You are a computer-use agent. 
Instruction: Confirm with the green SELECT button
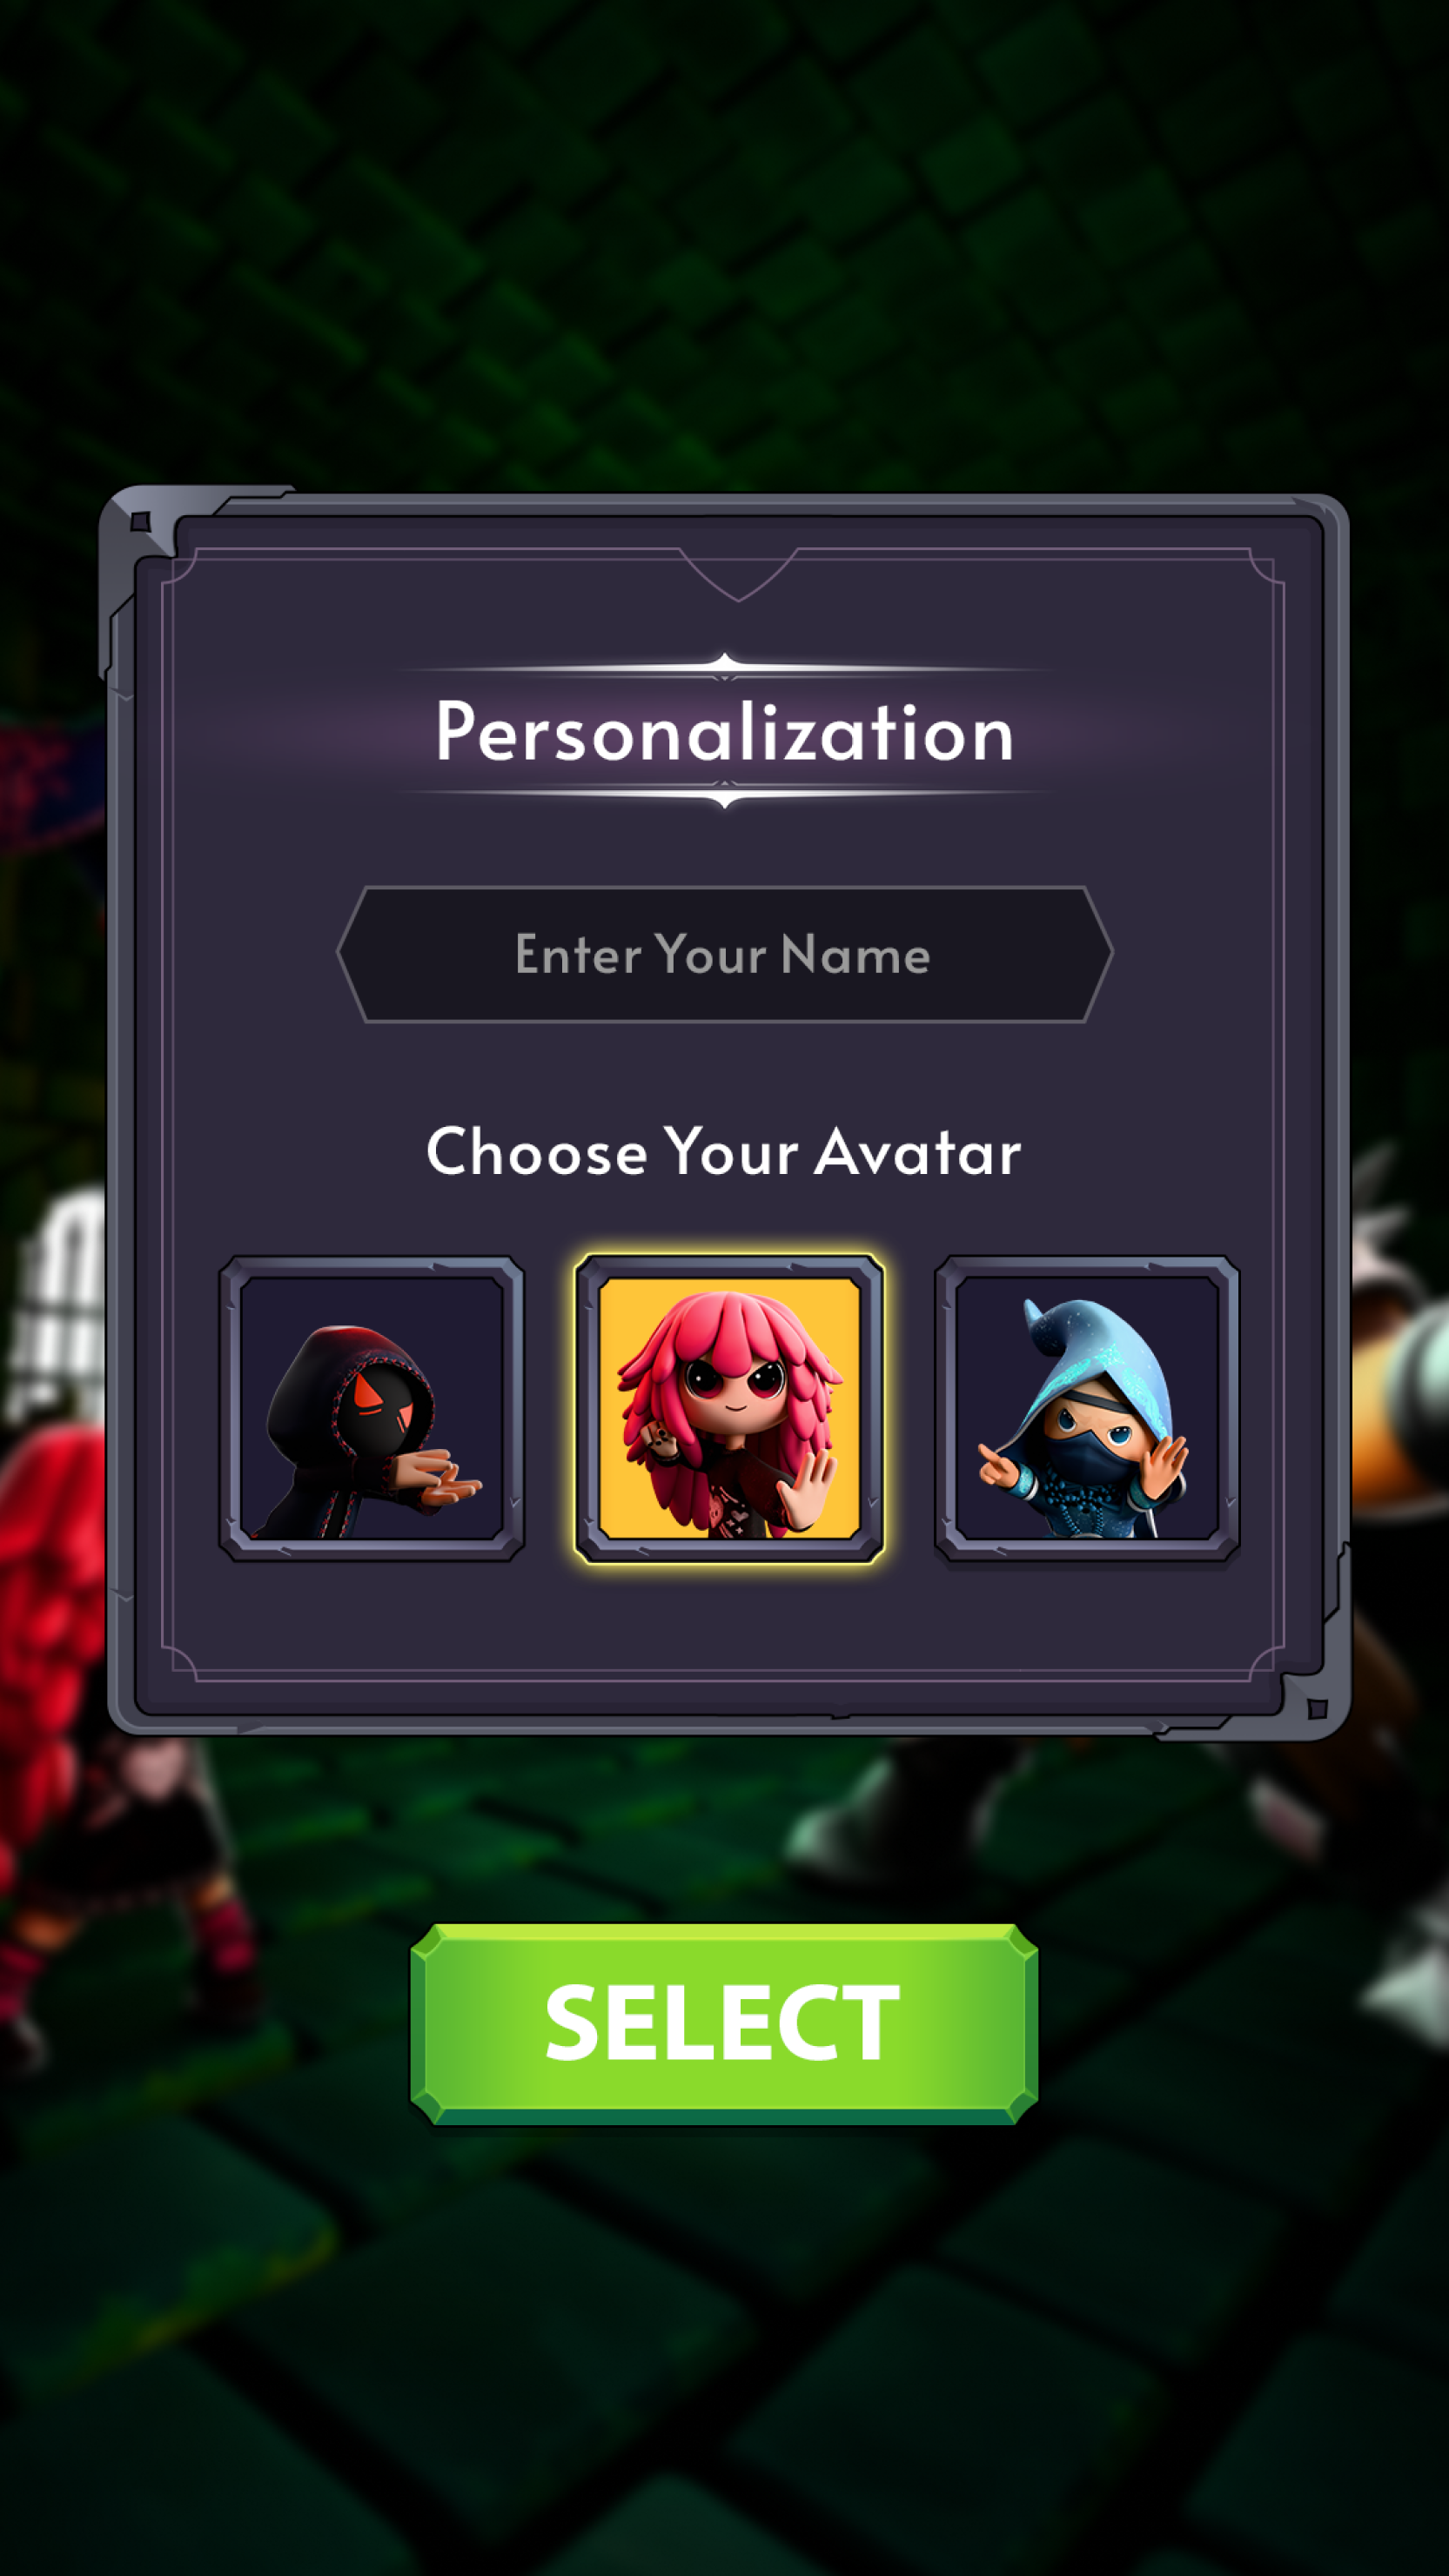pyautogui.click(x=724, y=2024)
